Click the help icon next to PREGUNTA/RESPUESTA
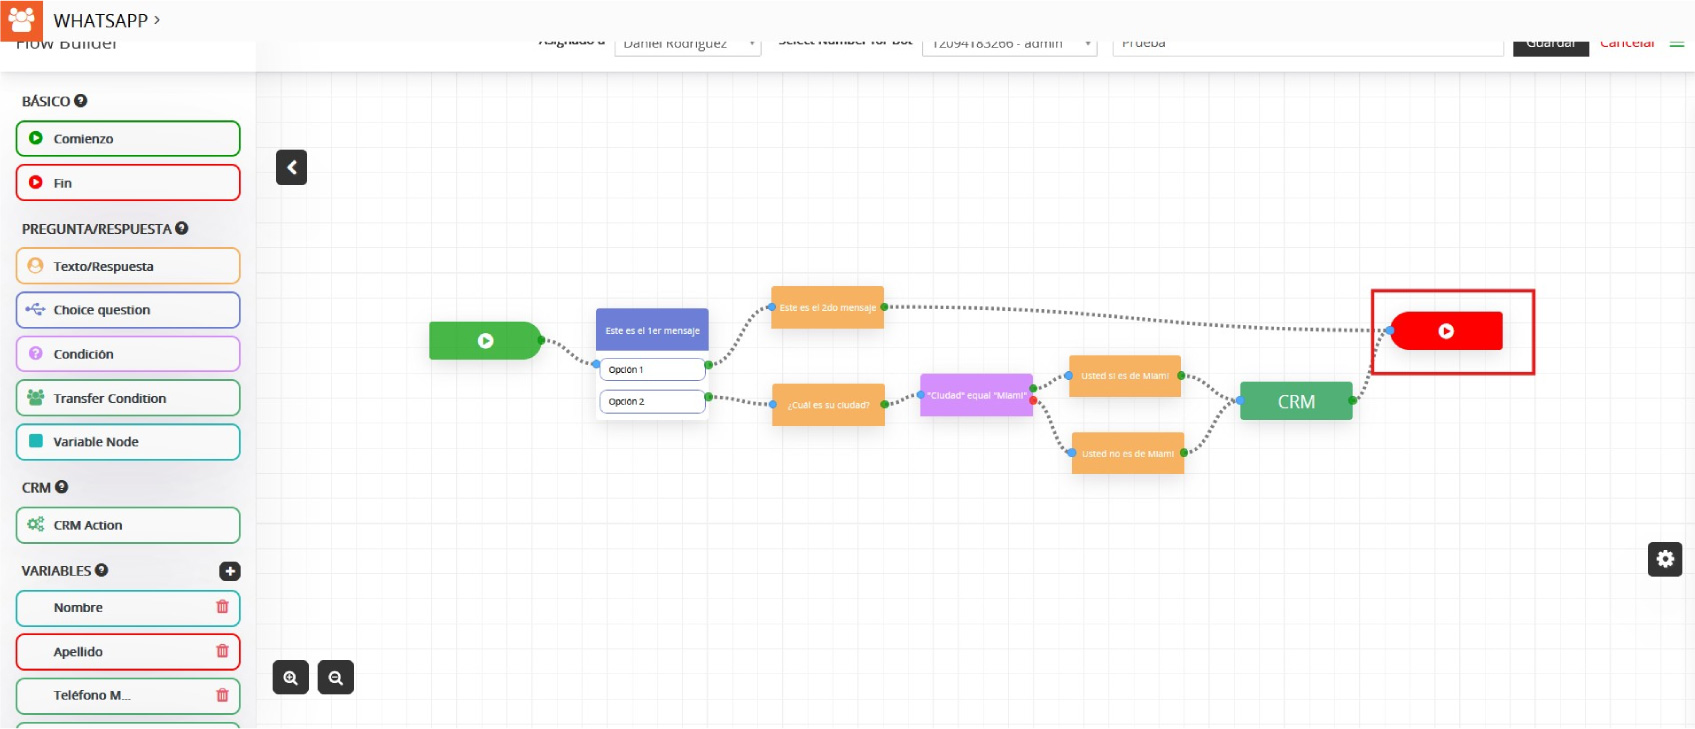1695x729 pixels. (x=182, y=229)
